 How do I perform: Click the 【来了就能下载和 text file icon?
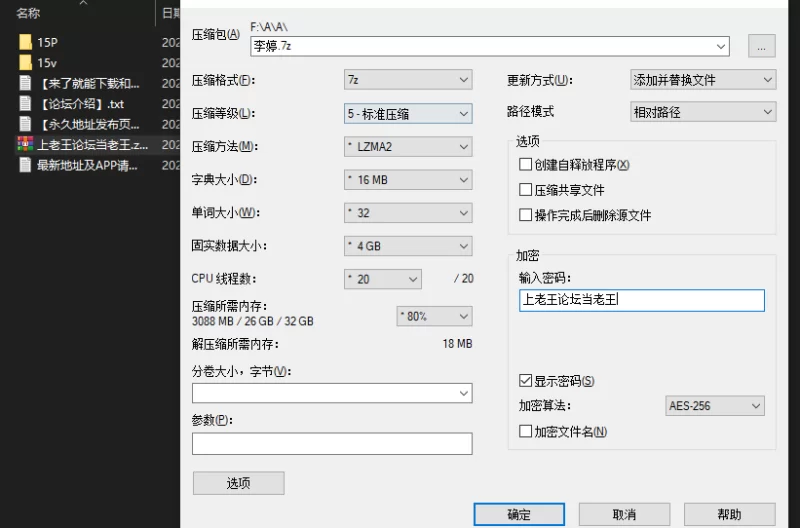[25, 83]
